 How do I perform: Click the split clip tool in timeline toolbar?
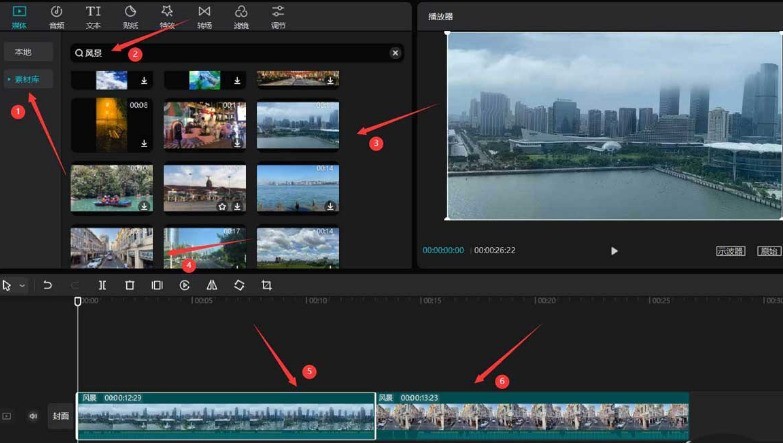(102, 285)
